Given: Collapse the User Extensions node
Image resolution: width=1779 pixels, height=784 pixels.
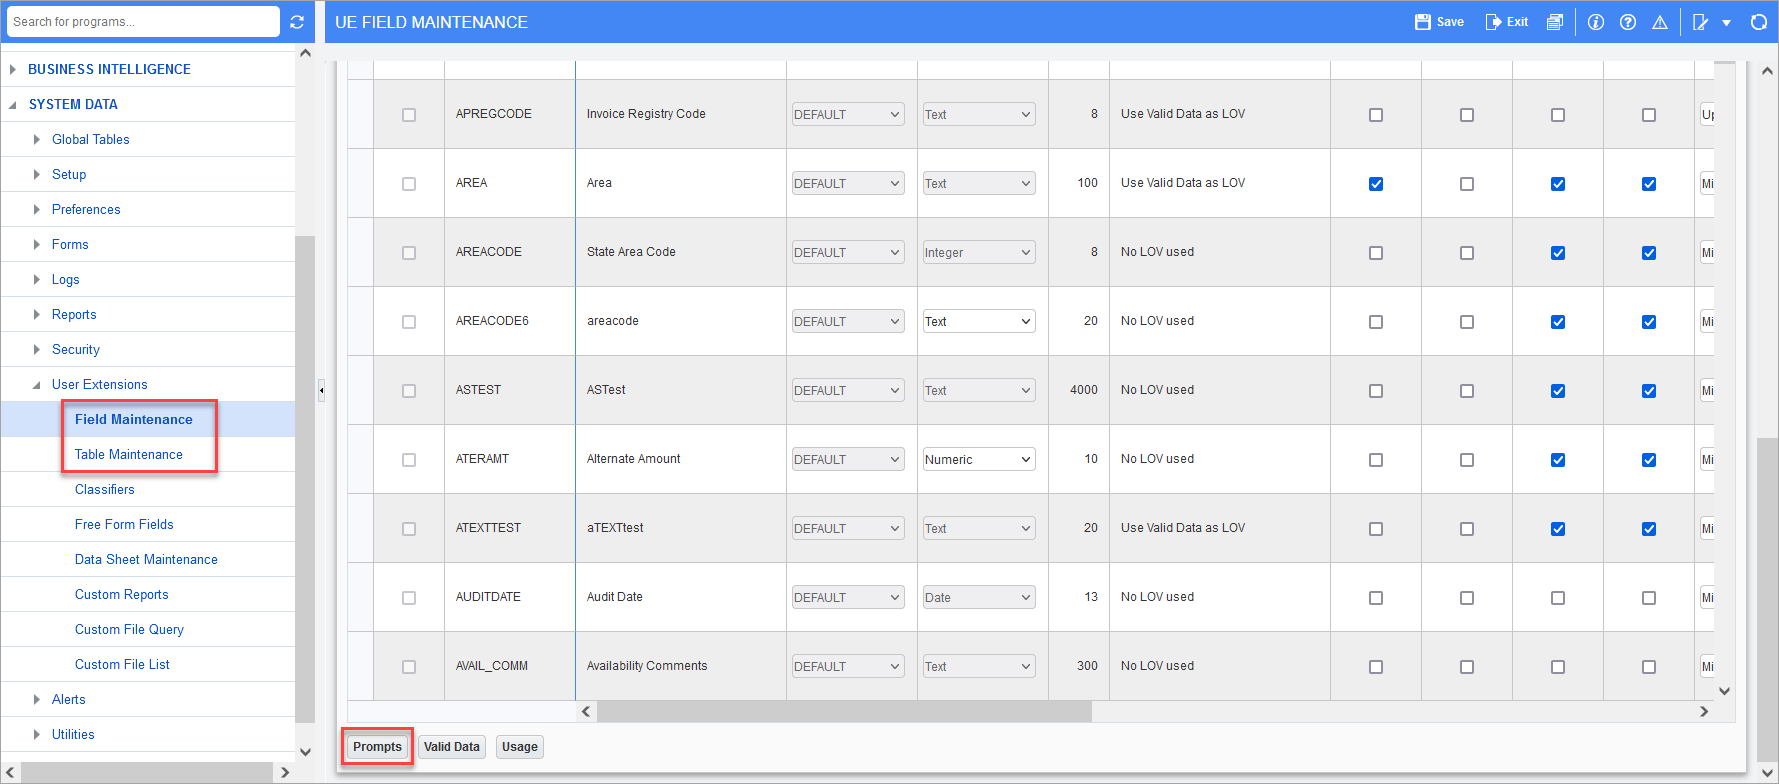Looking at the screenshot, I should 37,384.
